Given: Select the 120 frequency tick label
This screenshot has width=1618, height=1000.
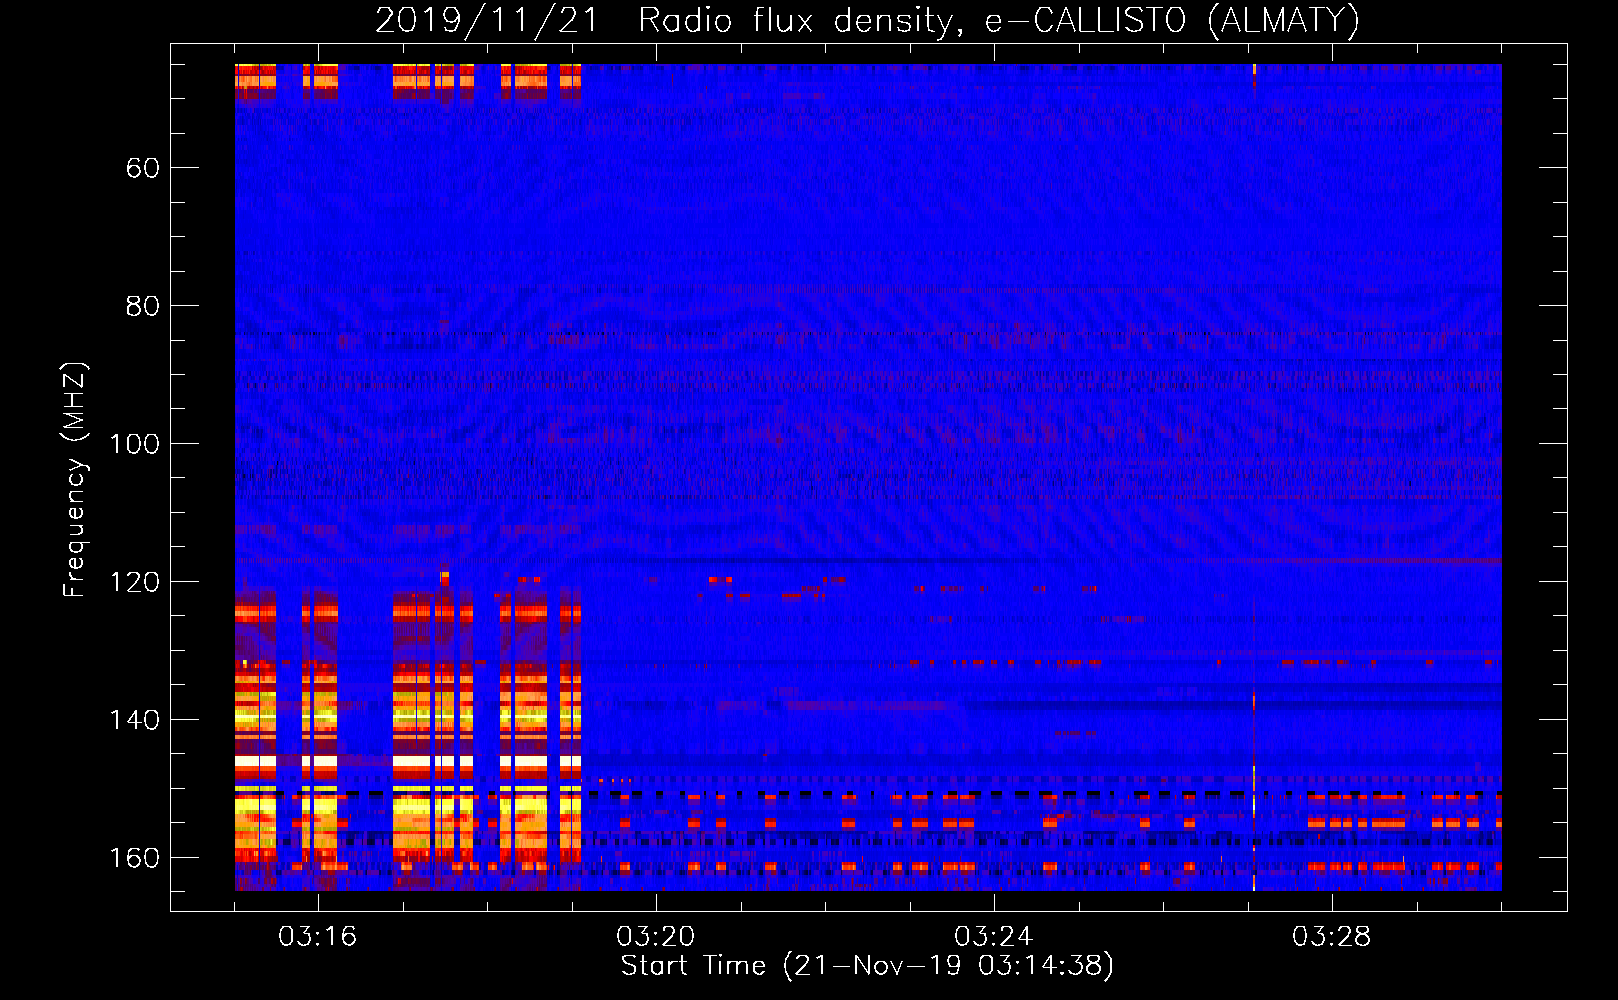Looking at the screenshot, I should click(135, 582).
